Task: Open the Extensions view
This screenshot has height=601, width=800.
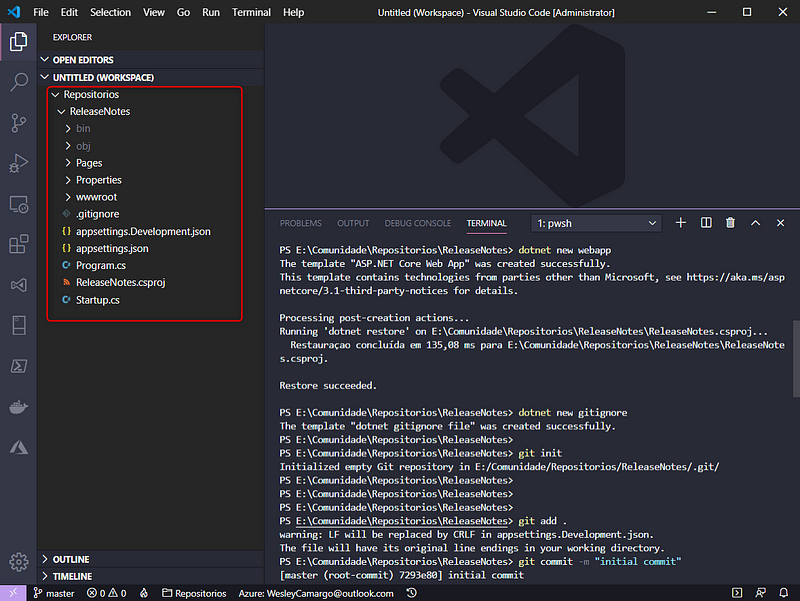Action: pyautogui.click(x=18, y=243)
